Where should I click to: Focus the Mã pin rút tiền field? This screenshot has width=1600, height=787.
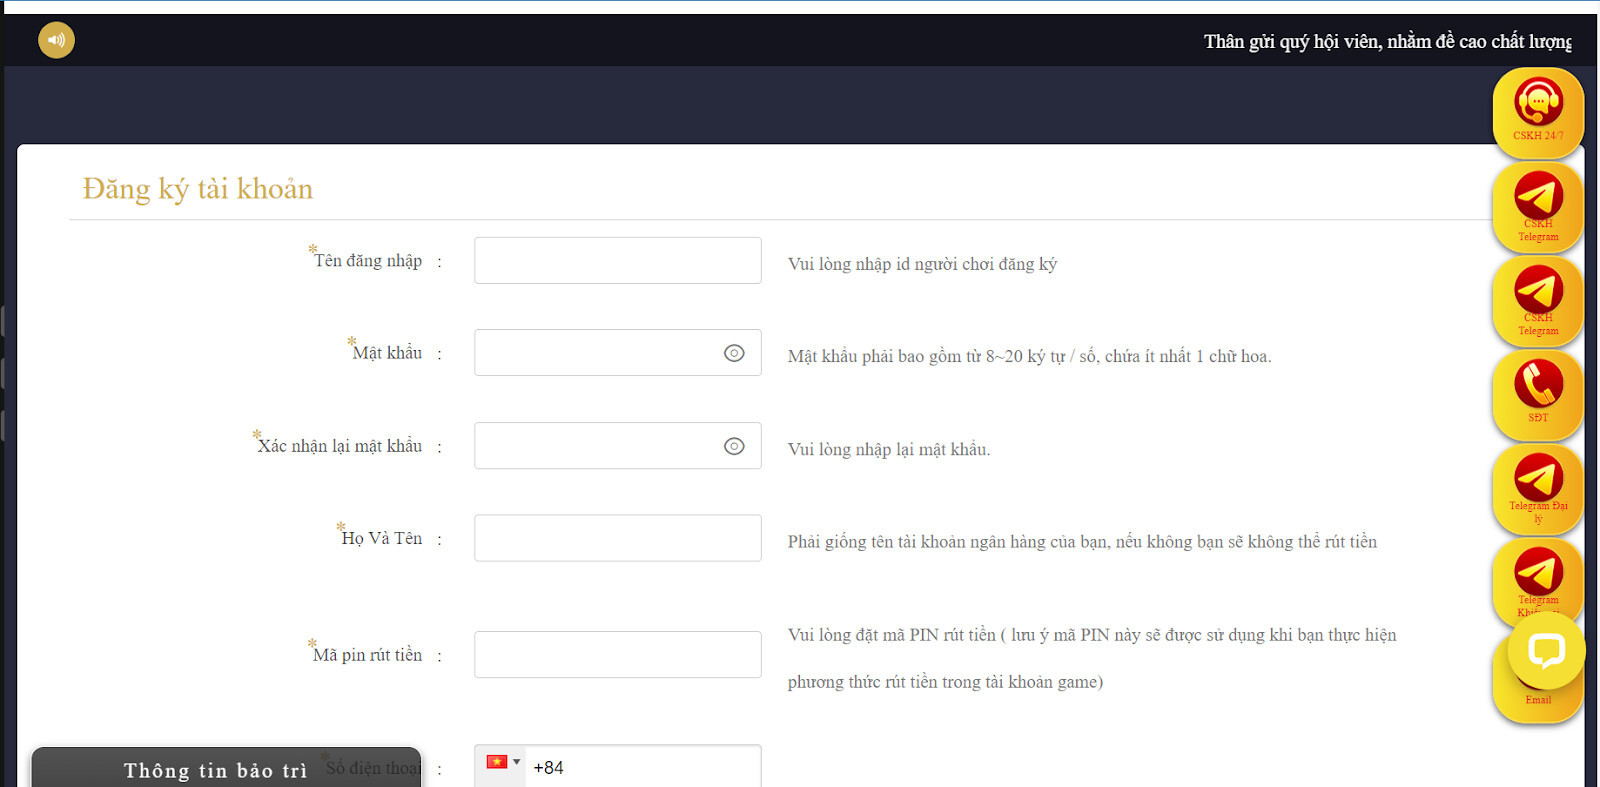(617, 655)
